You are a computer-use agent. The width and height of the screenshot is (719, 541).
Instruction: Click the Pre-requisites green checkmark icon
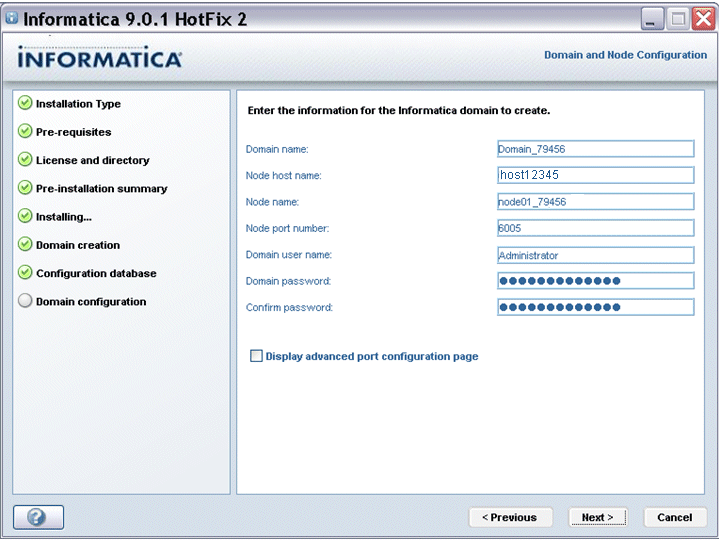tap(25, 131)
